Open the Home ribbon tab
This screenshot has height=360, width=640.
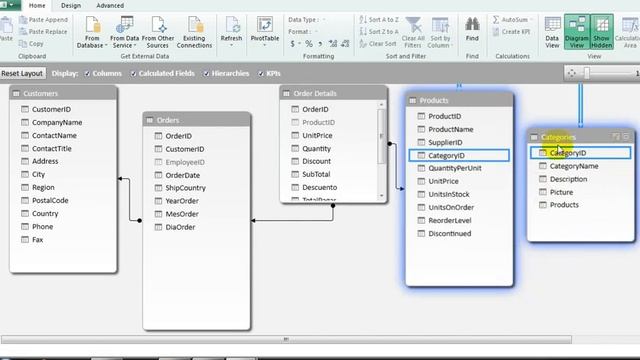pyautogui.click(x=37, y=6)
